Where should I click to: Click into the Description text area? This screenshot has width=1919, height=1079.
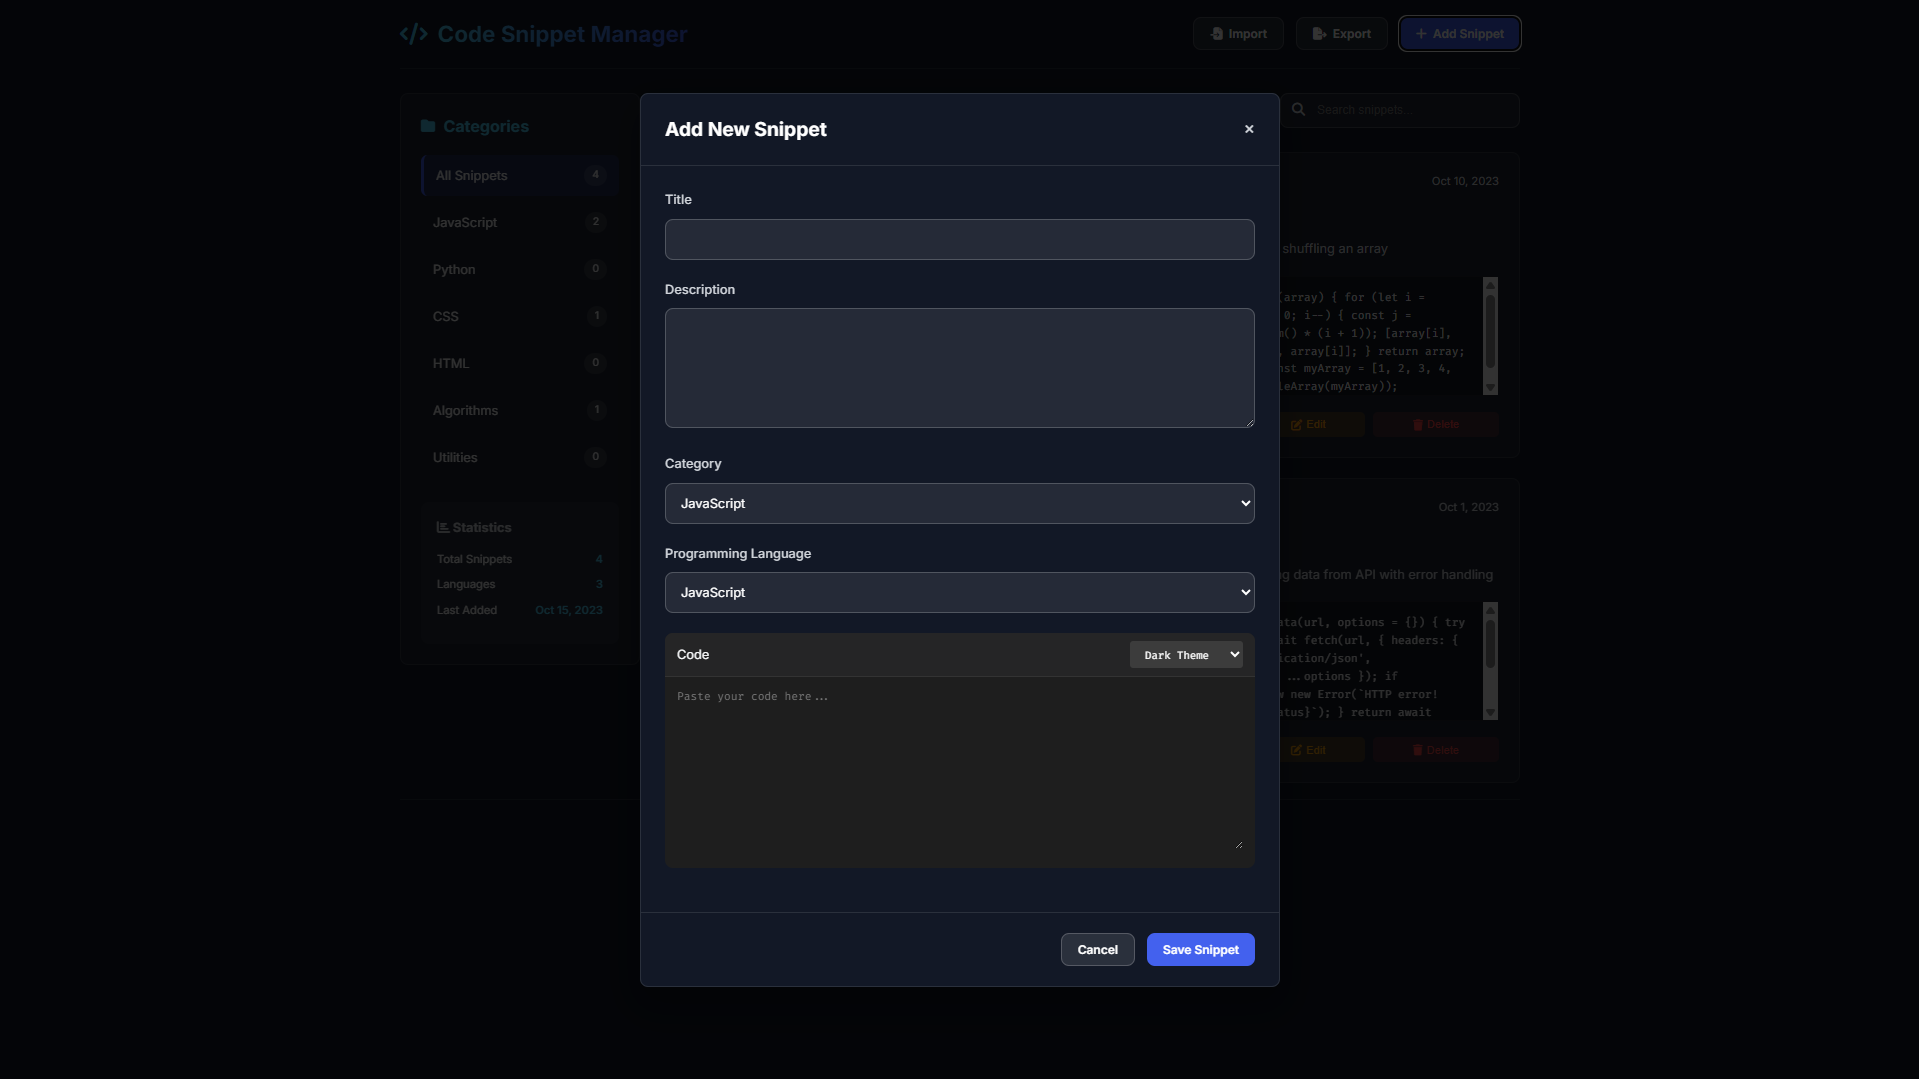pyautogui.click(x=959, y=368)
